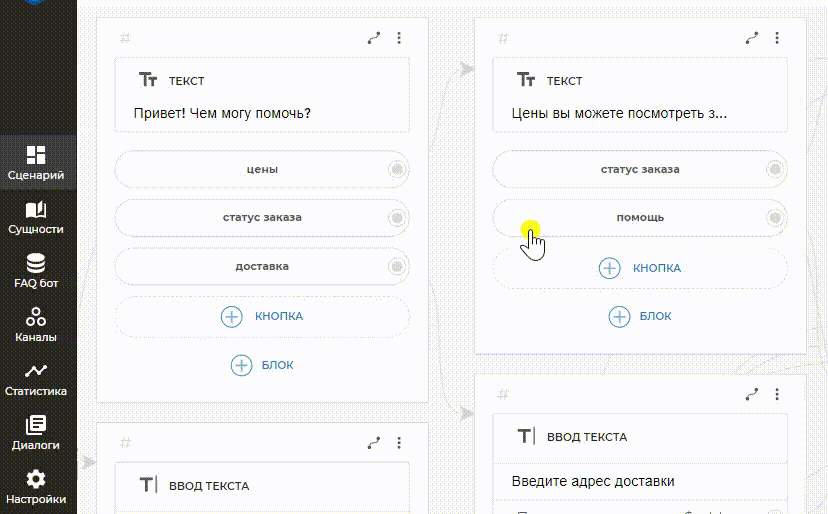The image size is (828, 514).
Task: Click connection route icon on greeting block
Action: (x=374, y=38)
